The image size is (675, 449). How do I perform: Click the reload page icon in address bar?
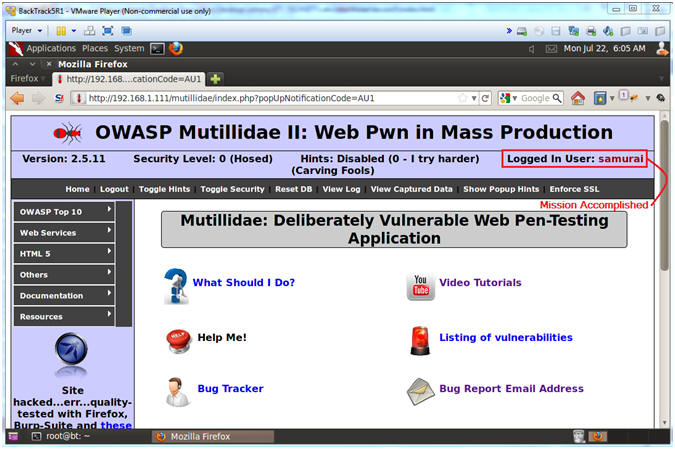(x=485, y=98)
